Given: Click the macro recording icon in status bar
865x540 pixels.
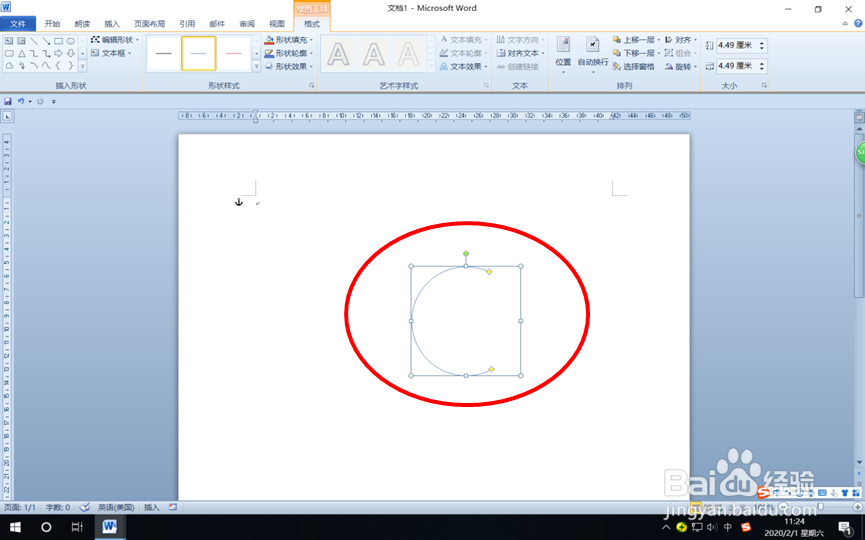Looking at the screenshot, I should (x=173, y=507).
